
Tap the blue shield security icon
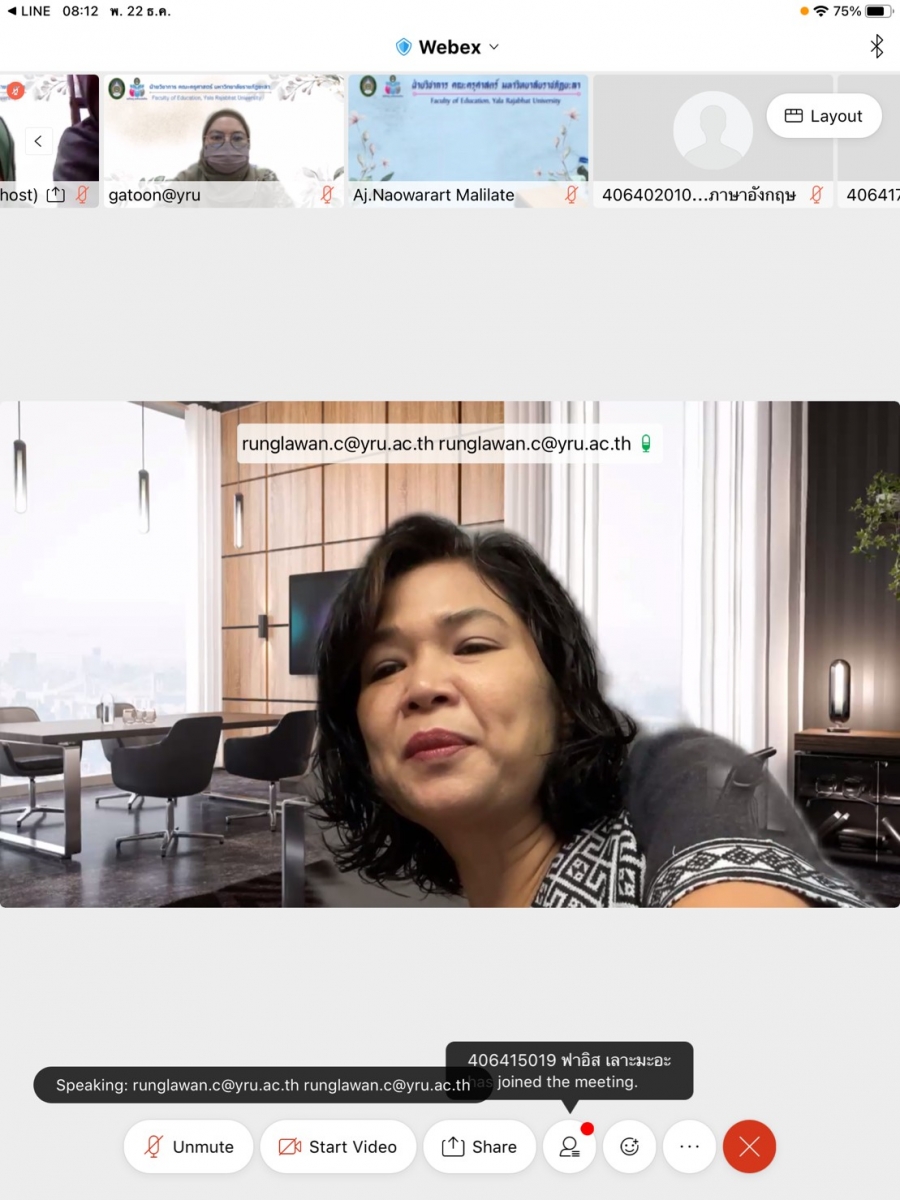(404, 47)
